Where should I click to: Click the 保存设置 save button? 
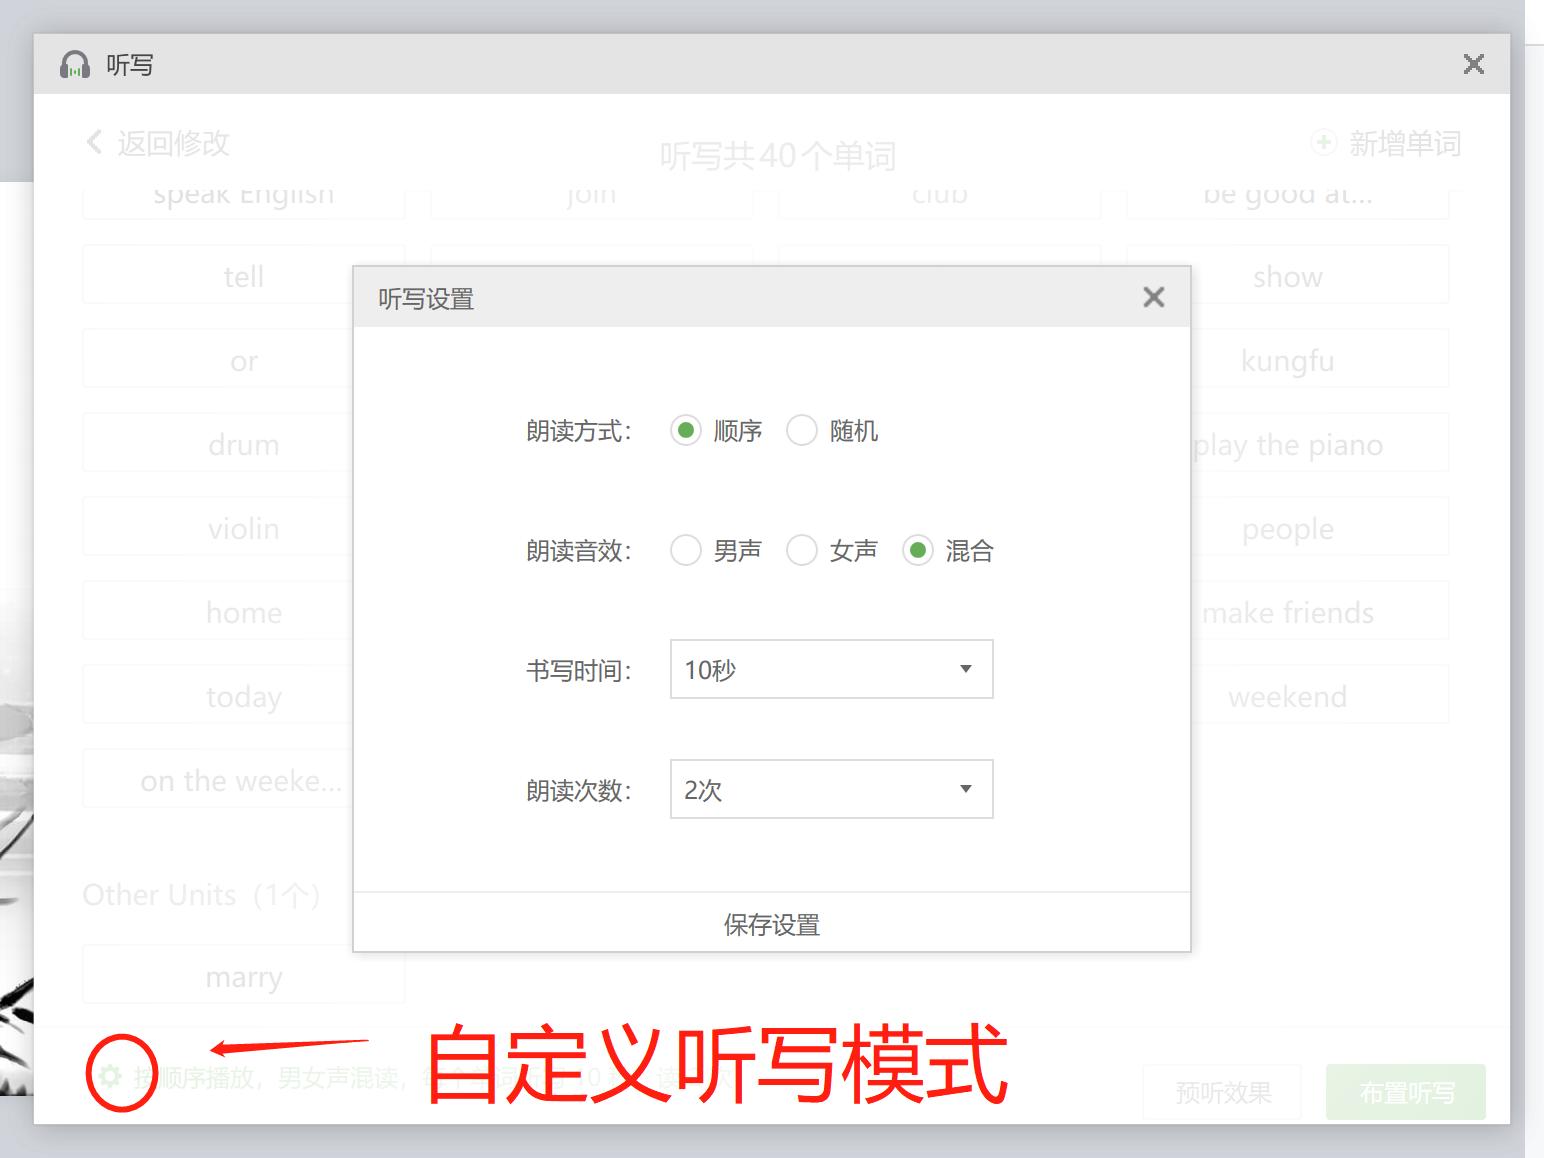tap(771, 924)
